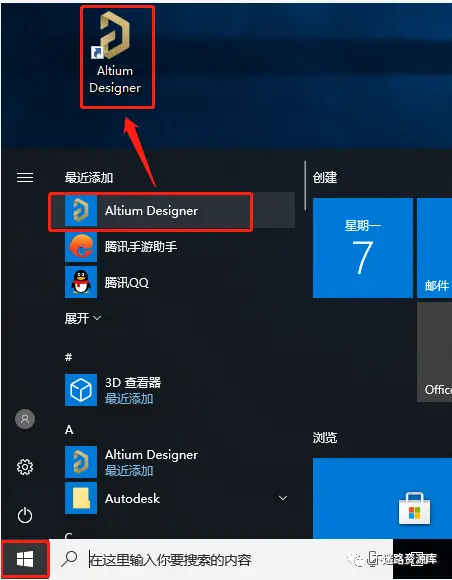Open the user account icon
Image resolution: width=452 pixels, height=580 pixels.
pos(25,419)
